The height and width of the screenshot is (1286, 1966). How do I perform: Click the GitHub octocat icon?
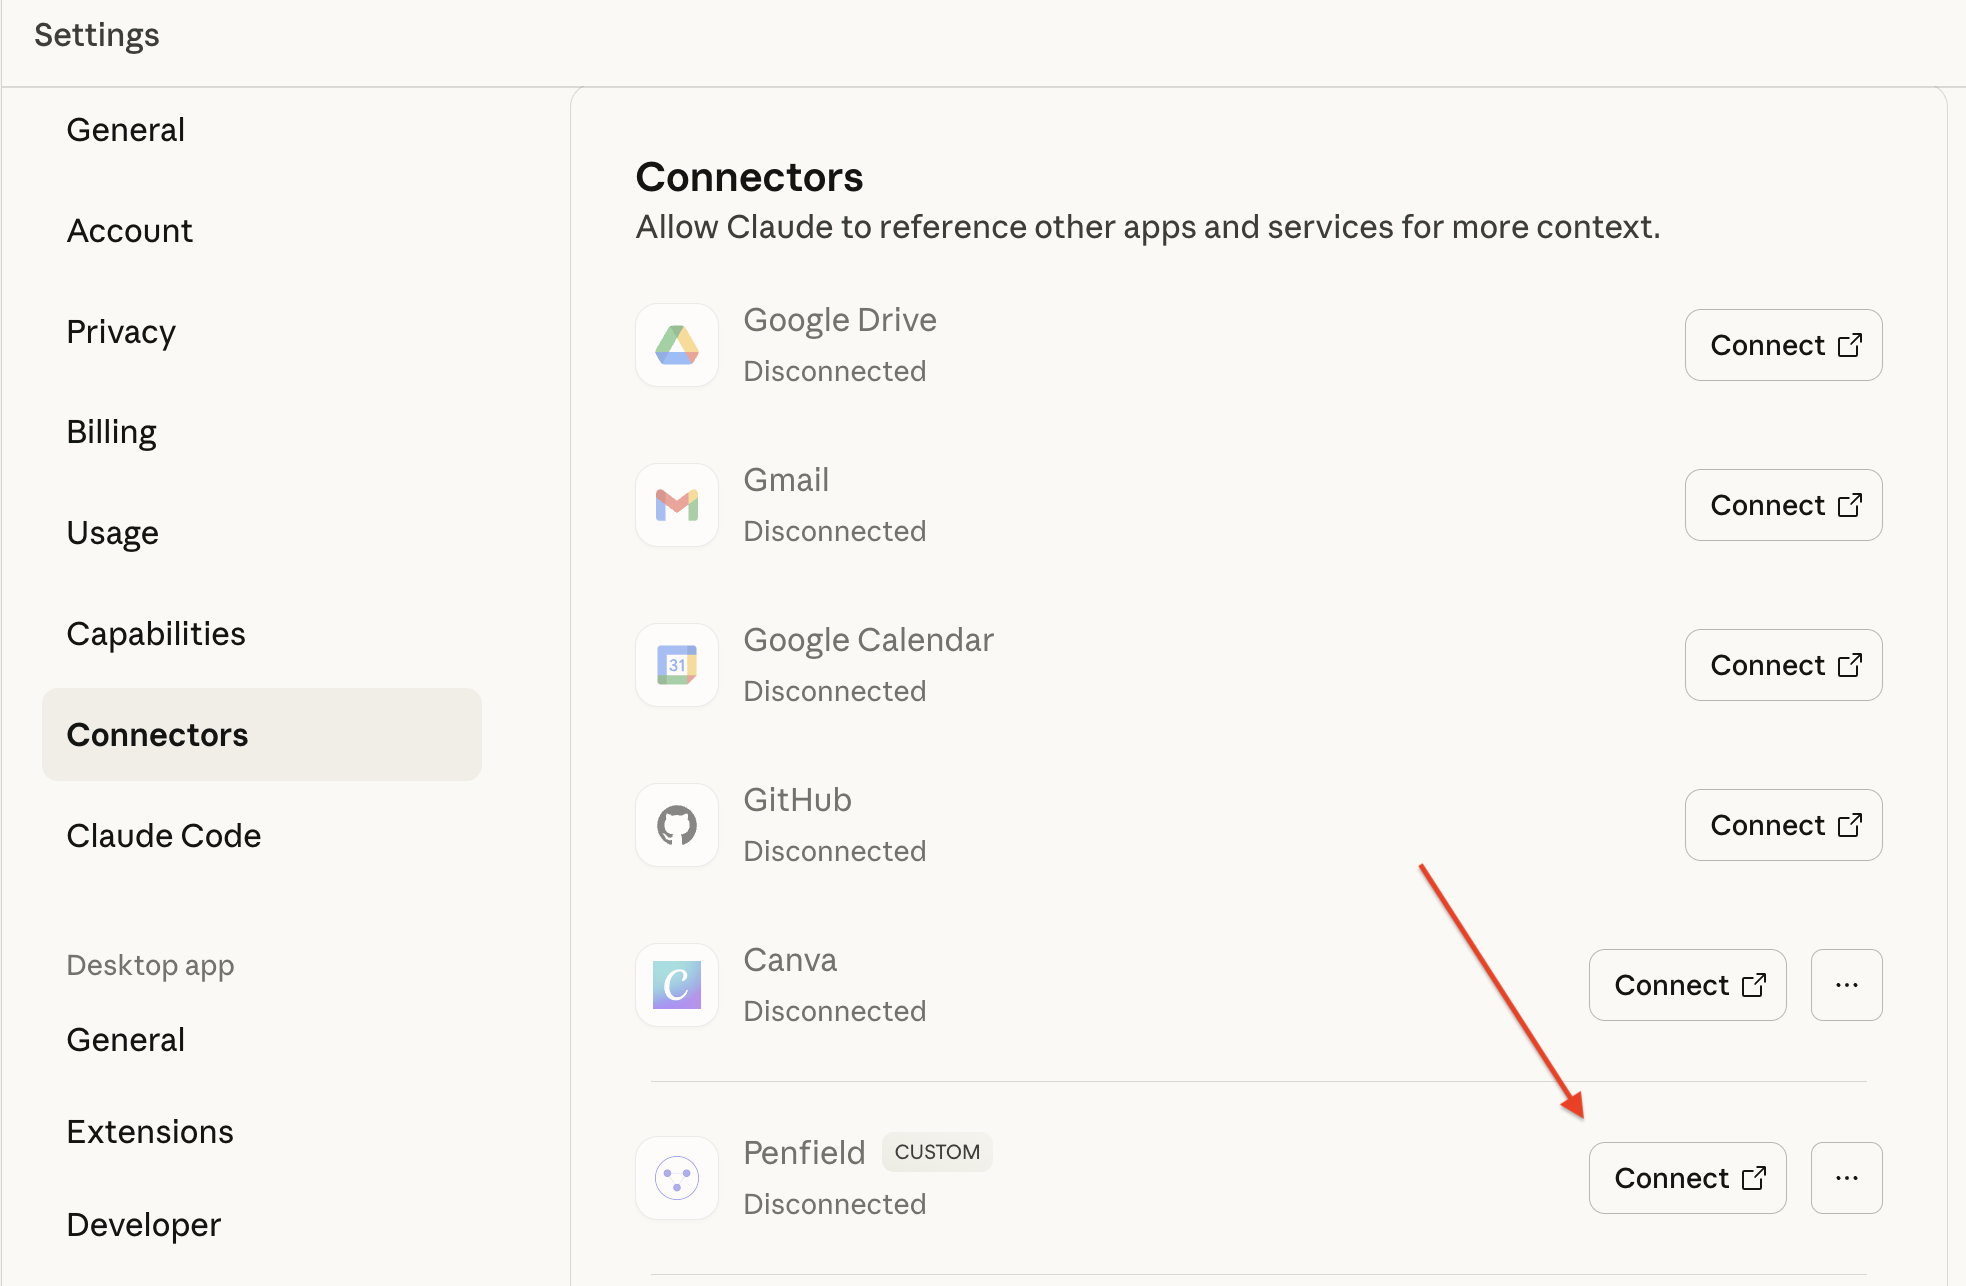677,825
